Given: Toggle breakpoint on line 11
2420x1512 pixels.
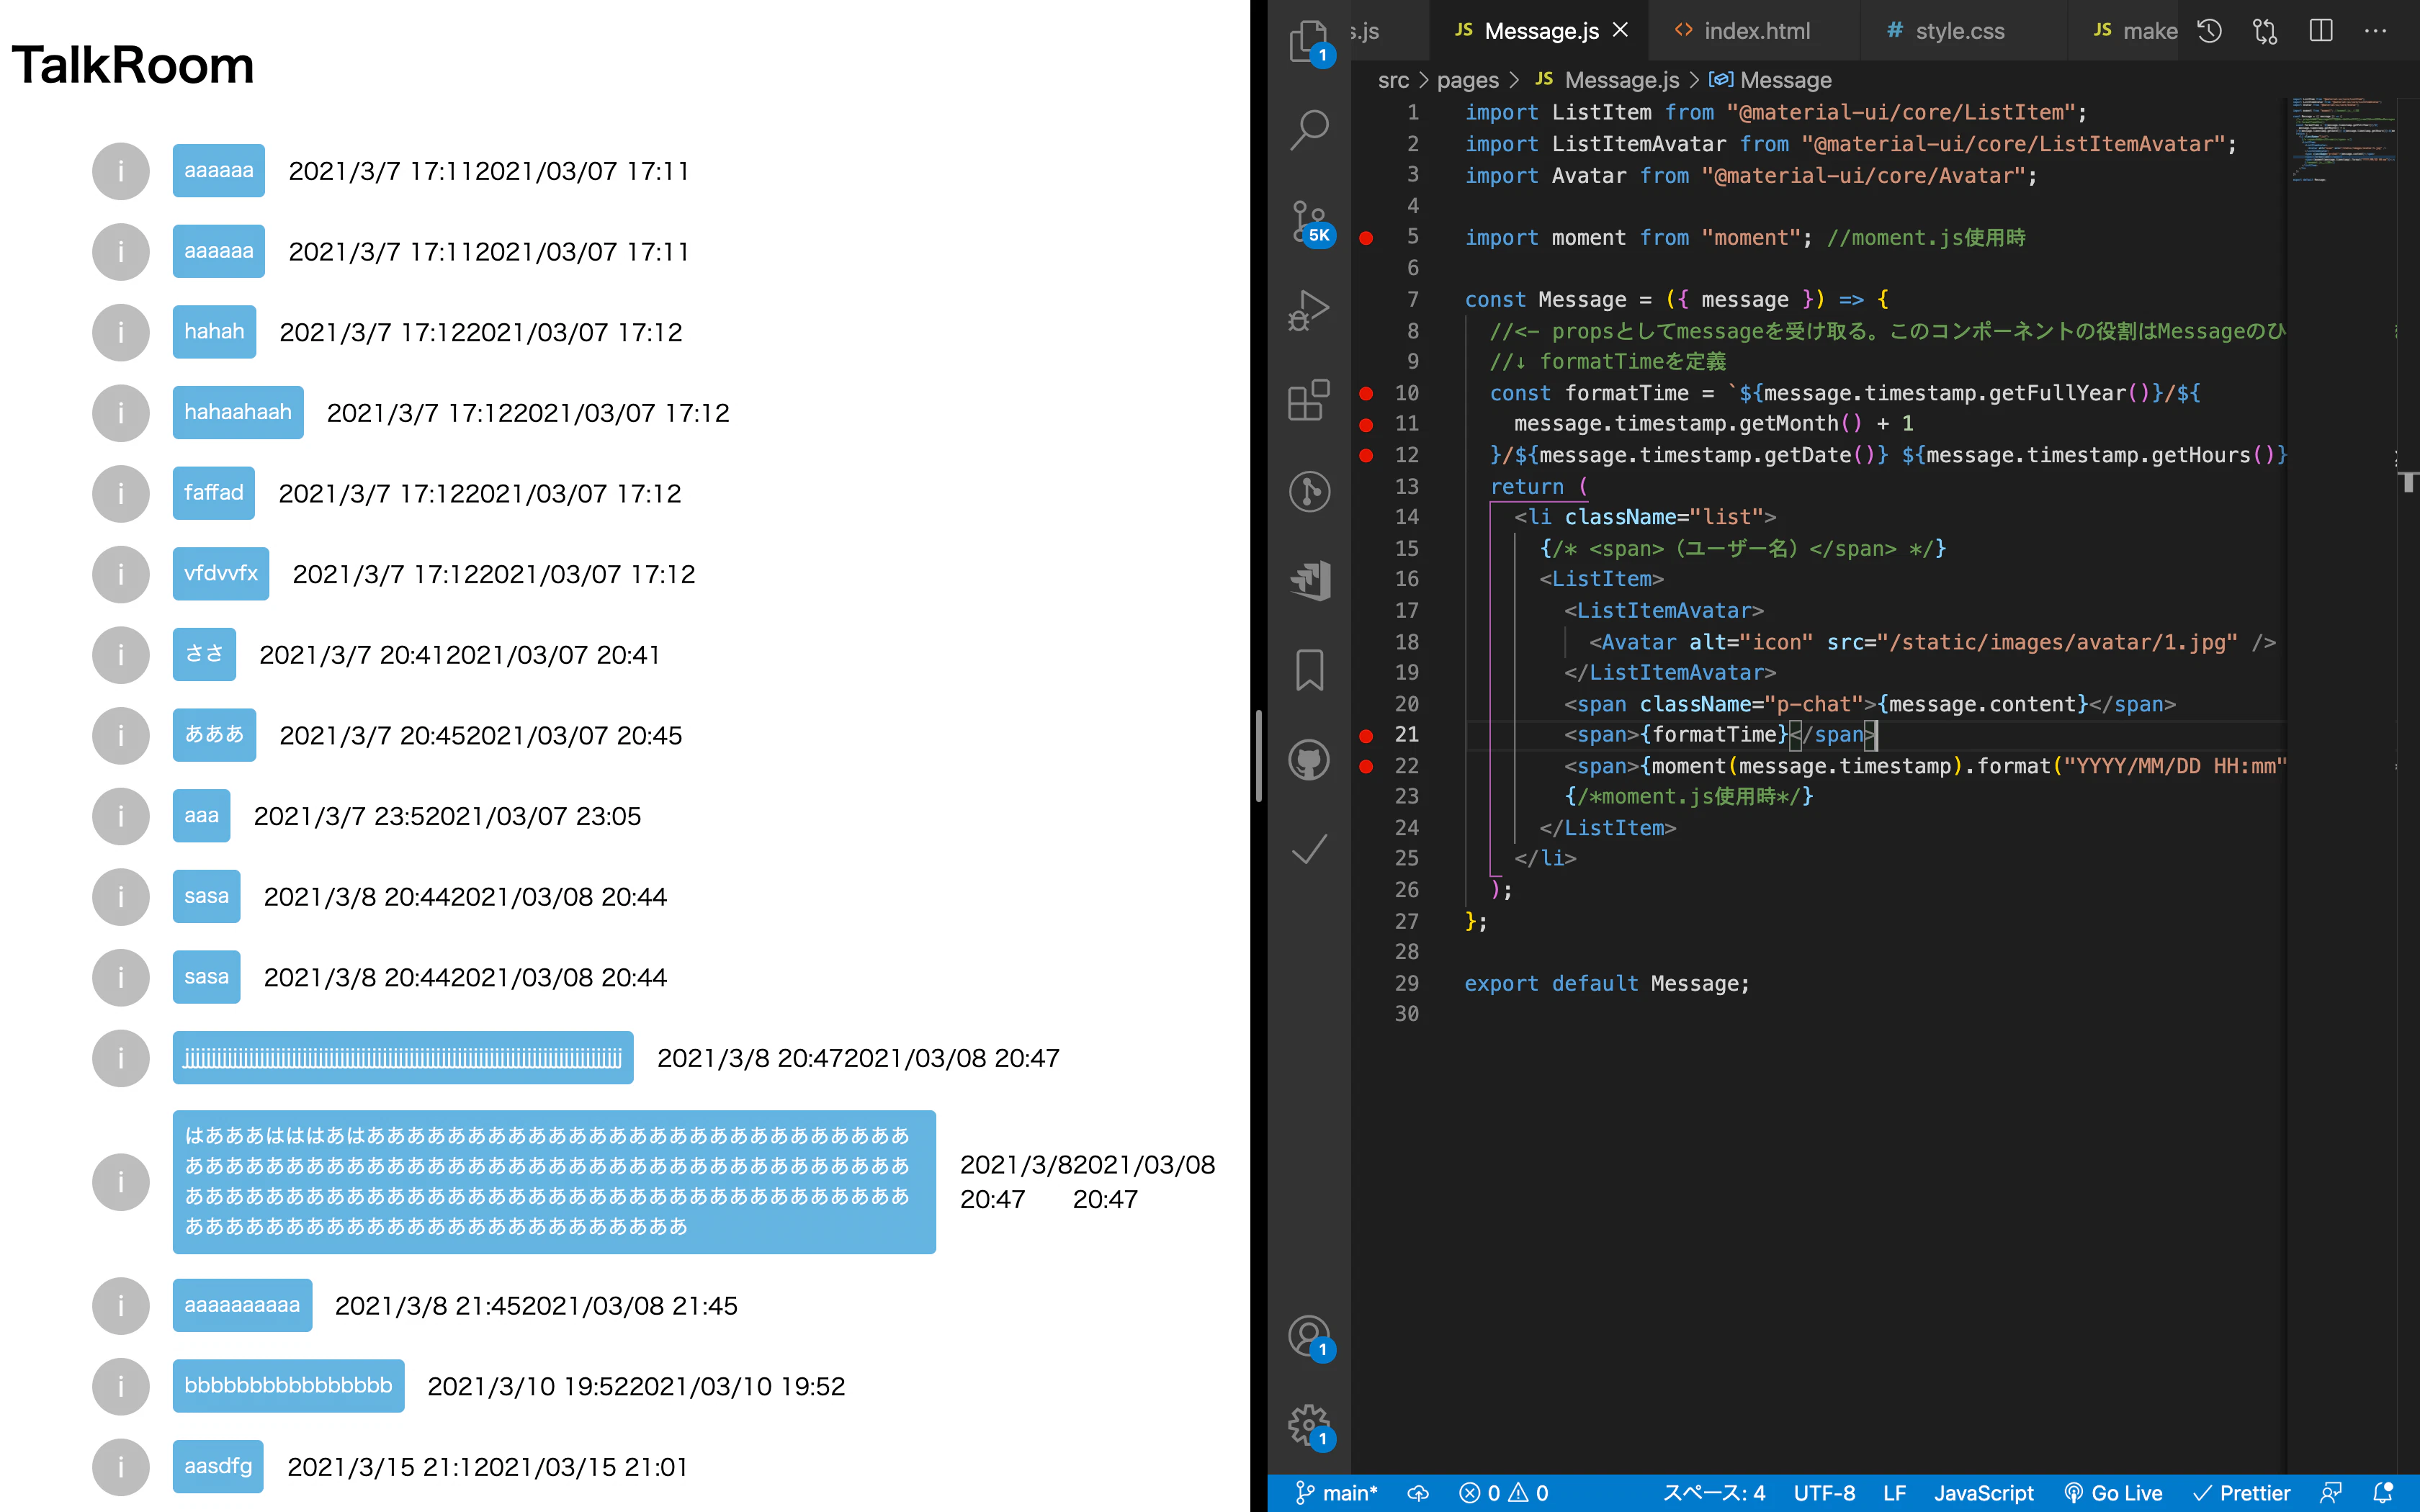Looking at the screenshot, I should point(1366,425).
